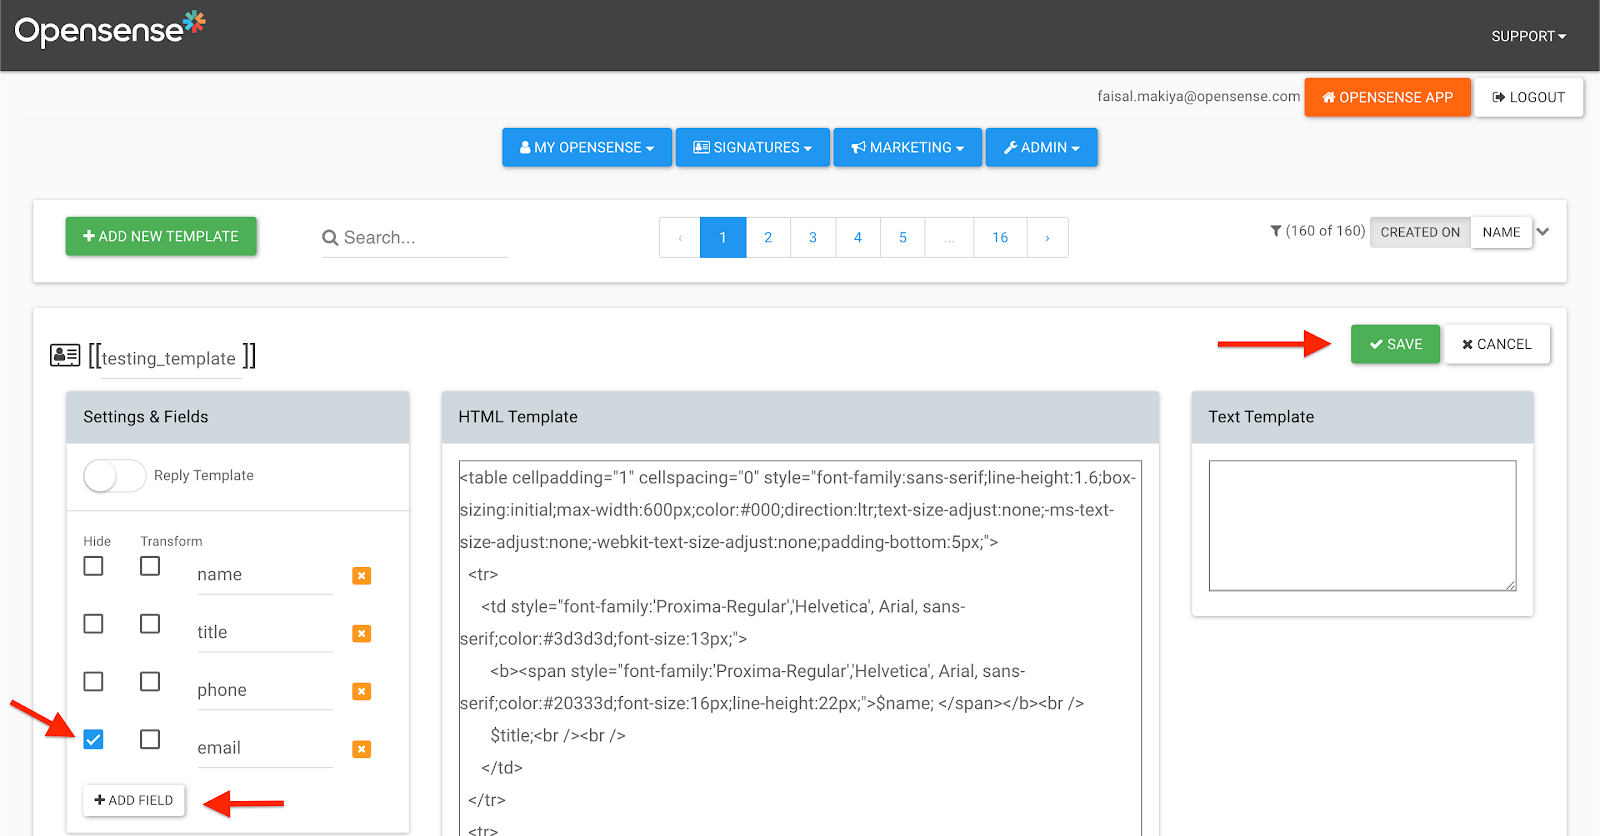Click the search magnifier icon

pos(330,238)
